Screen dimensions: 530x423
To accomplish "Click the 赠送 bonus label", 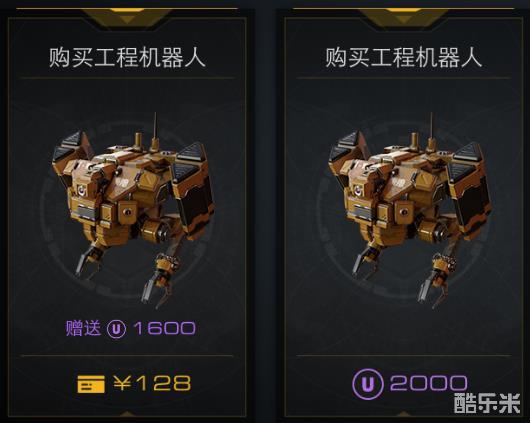I will (x=83, y=328).
